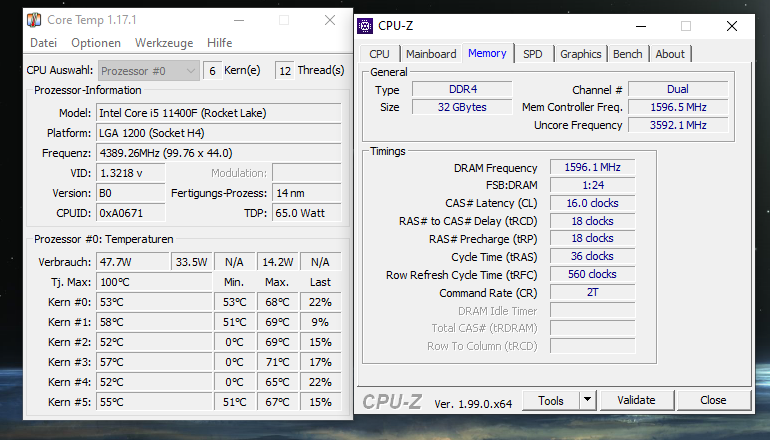Open the Werkzeuge menu in Core Temp
The height and width of the screenshot is (440, 770).
pos(164,43)
